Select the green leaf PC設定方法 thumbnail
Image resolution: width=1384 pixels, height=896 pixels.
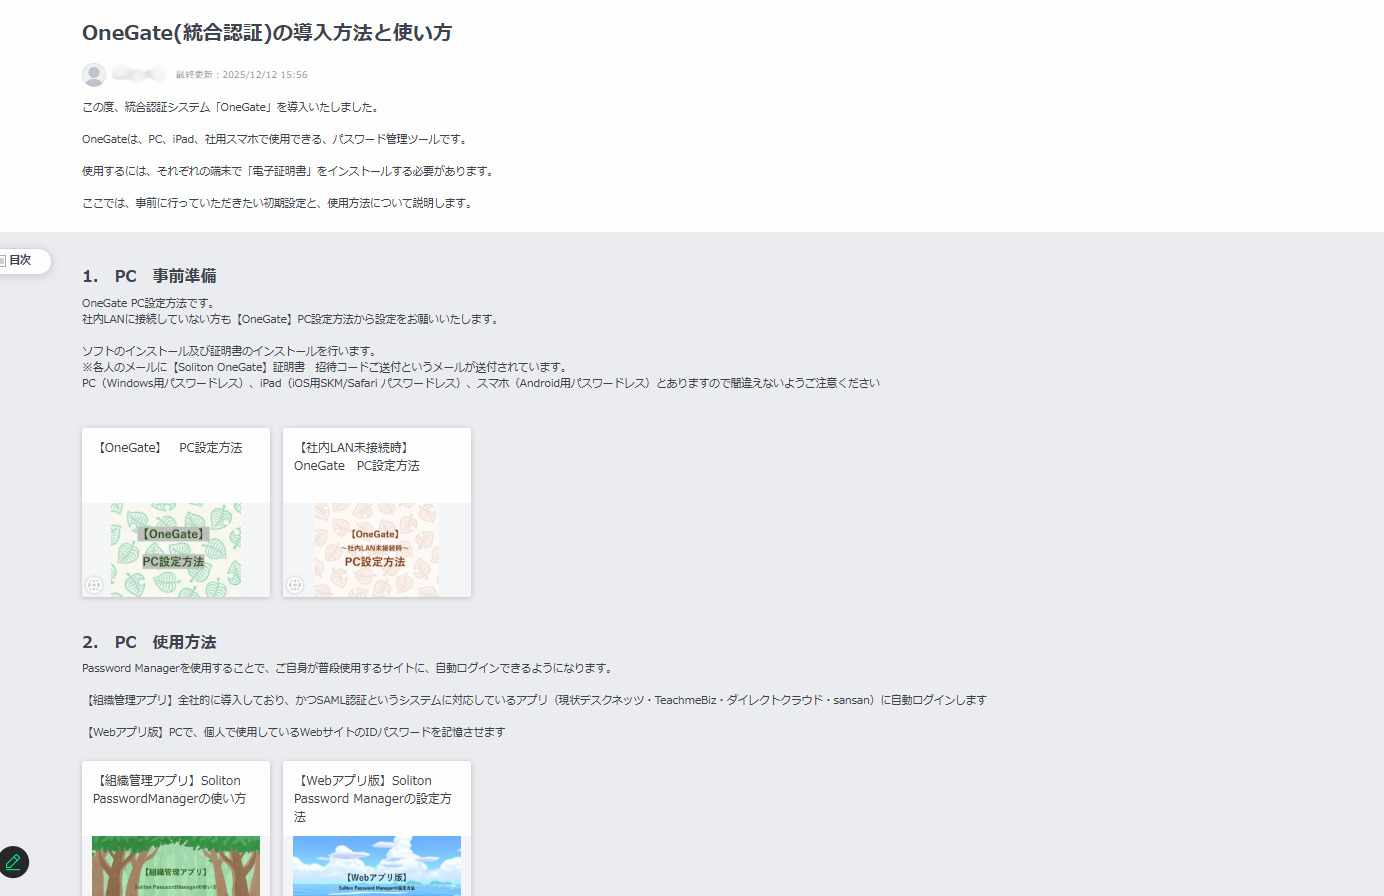coord(176,549)
